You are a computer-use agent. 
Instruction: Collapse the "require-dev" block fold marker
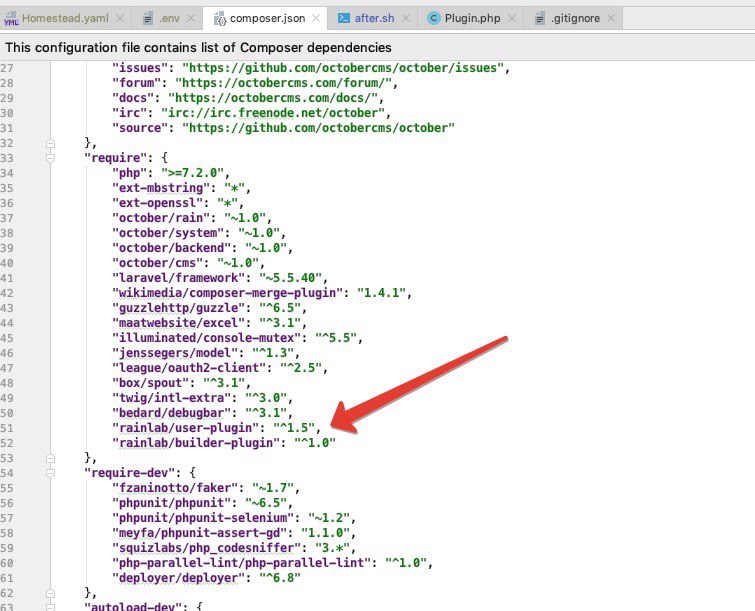[x=50, y=473]
